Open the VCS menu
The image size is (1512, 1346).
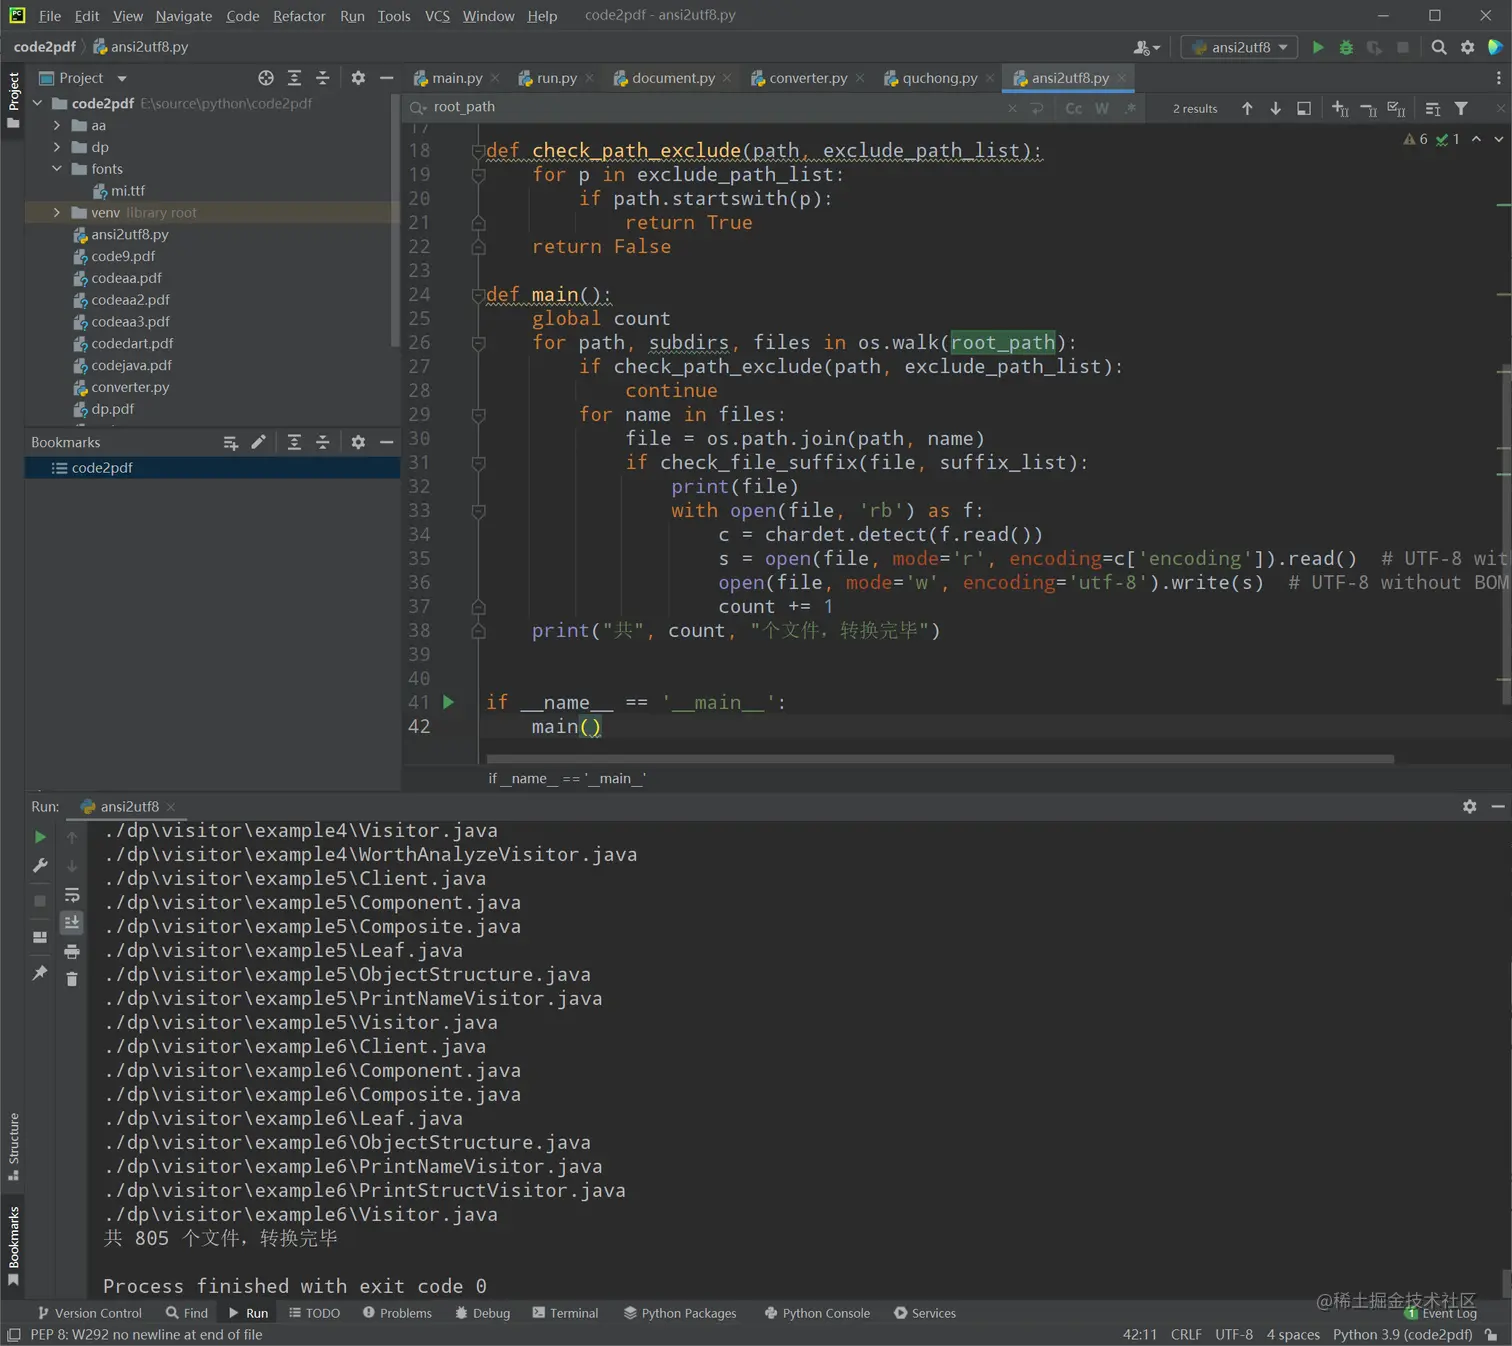pos(437,16)
